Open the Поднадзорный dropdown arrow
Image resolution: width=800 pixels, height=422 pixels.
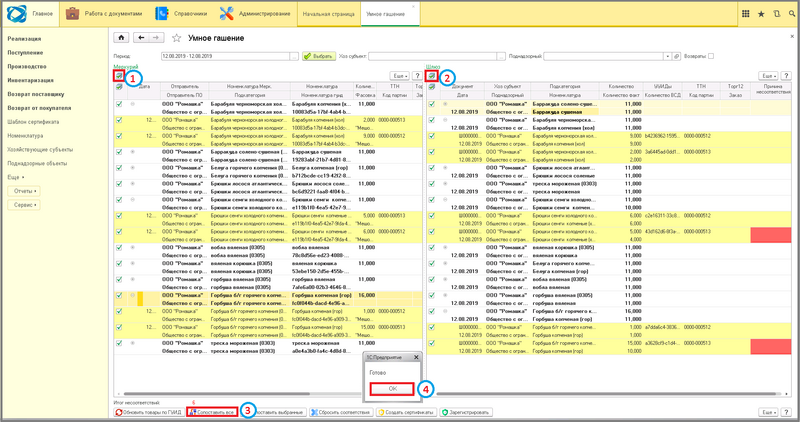tap(667, 56)
